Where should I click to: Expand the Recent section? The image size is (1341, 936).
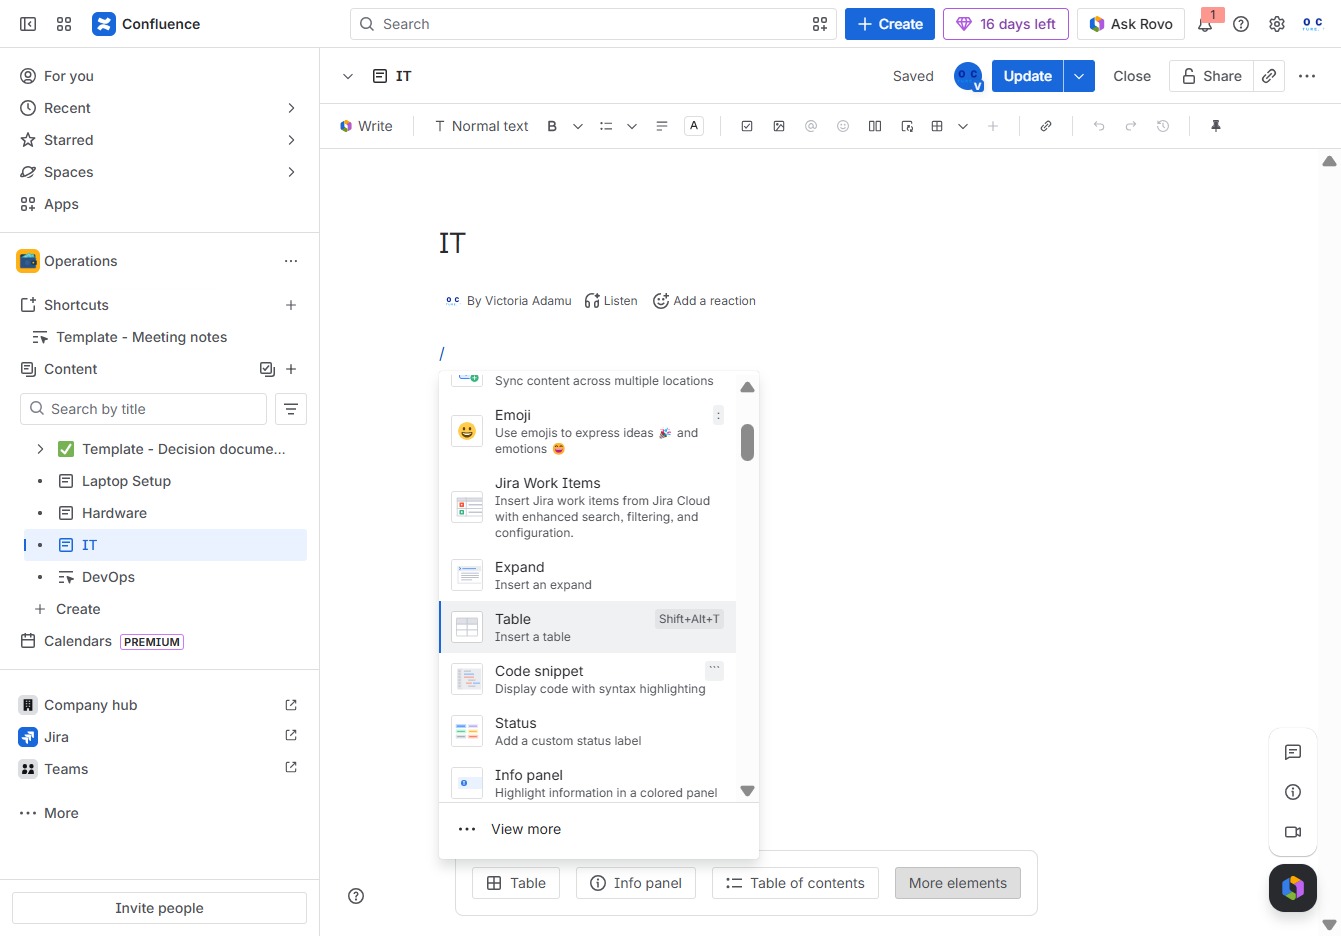(x=291, y=108)
